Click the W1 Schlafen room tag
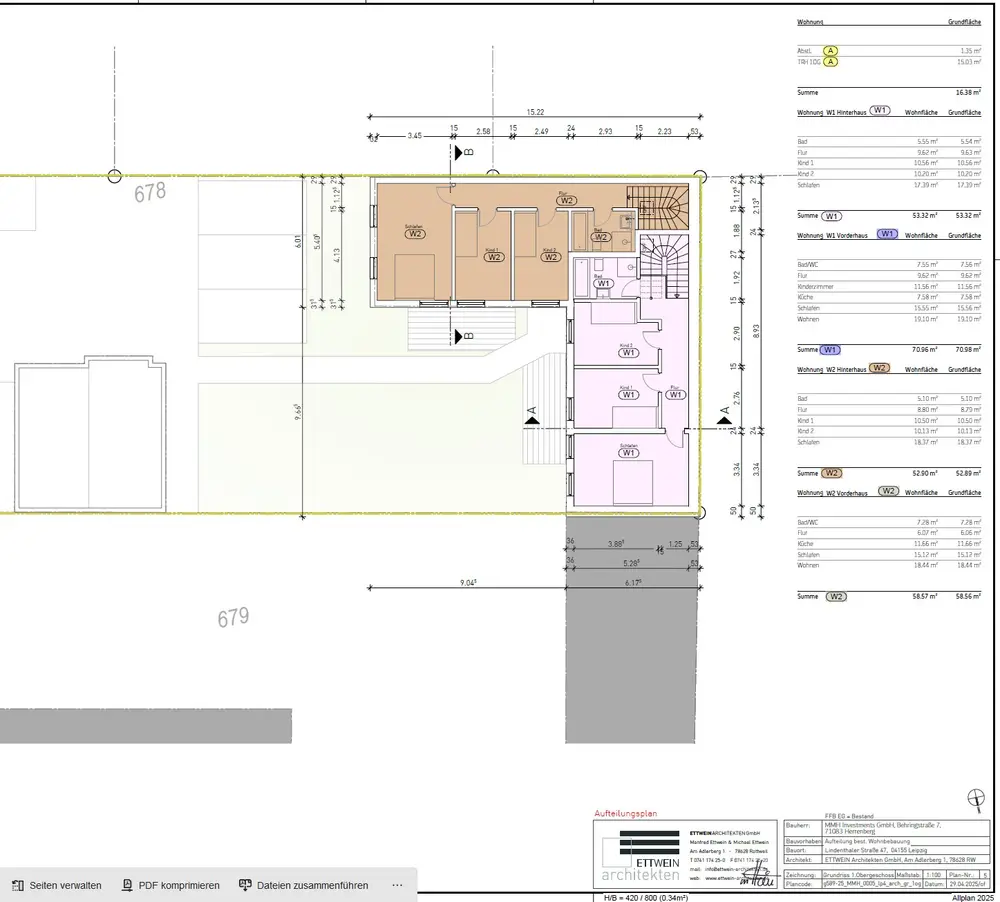This screenshot has width=1000, height=902. (x=629, y=453)
